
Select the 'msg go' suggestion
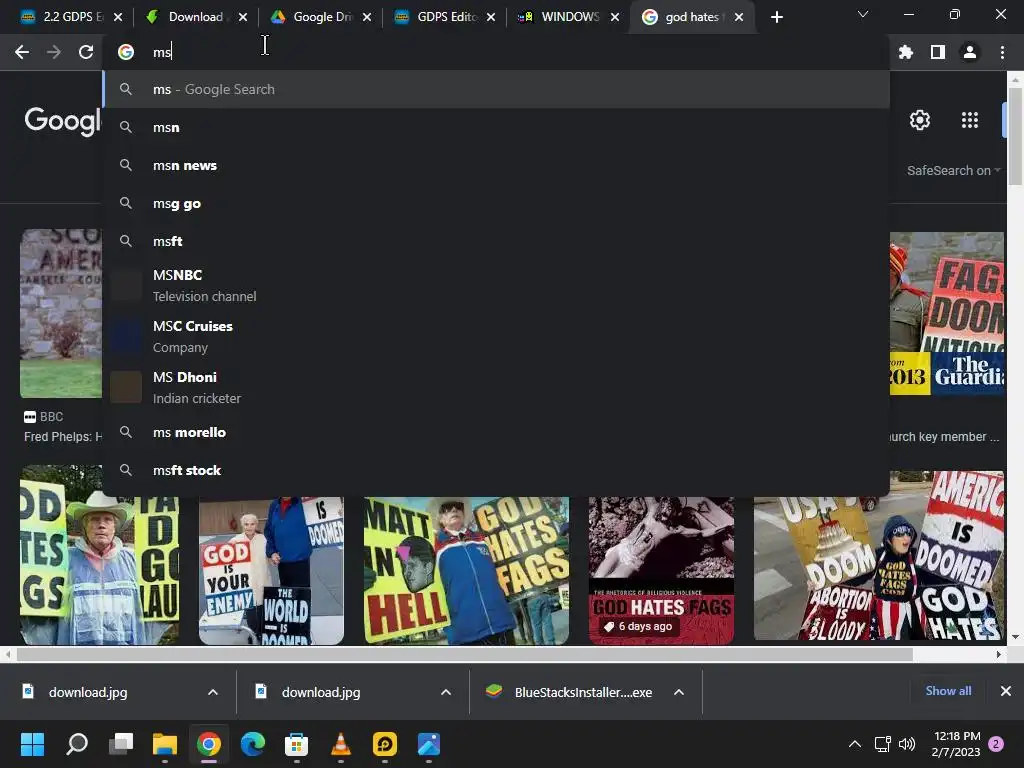coord(496,203)
